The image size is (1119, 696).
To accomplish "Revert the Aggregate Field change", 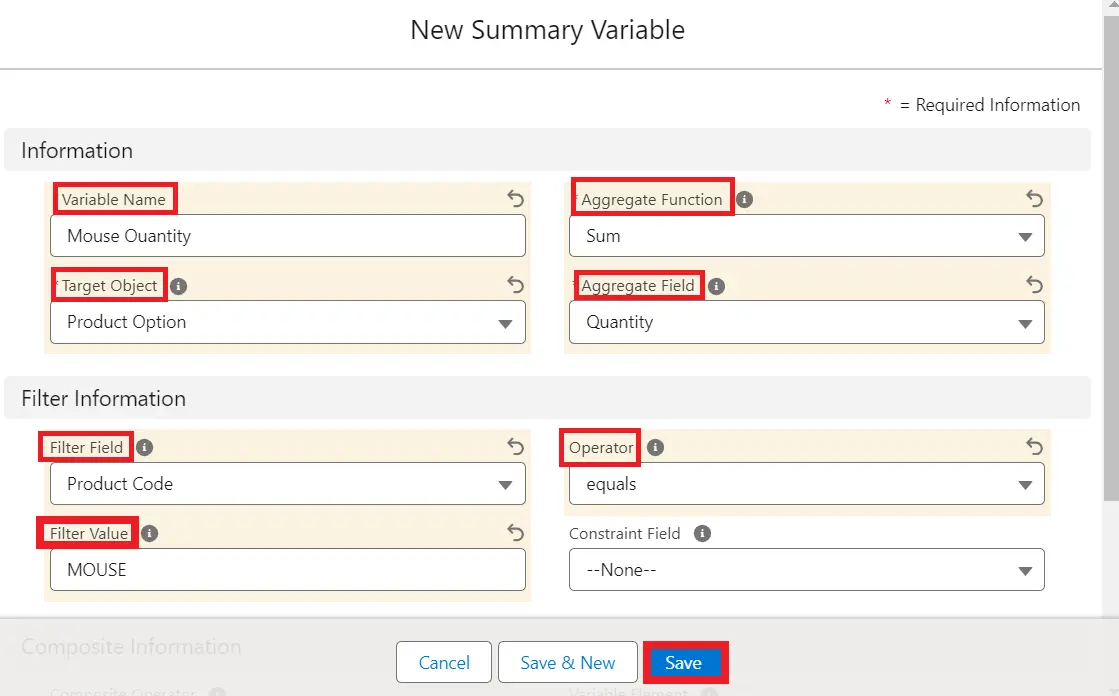I will coord(1034,285).
